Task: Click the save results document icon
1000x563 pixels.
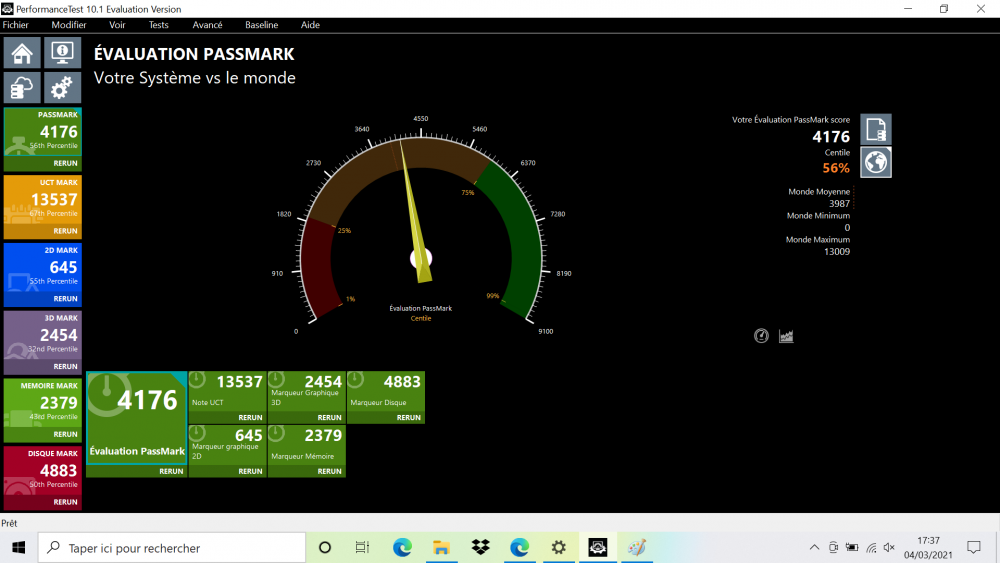Action: (876, 129)
